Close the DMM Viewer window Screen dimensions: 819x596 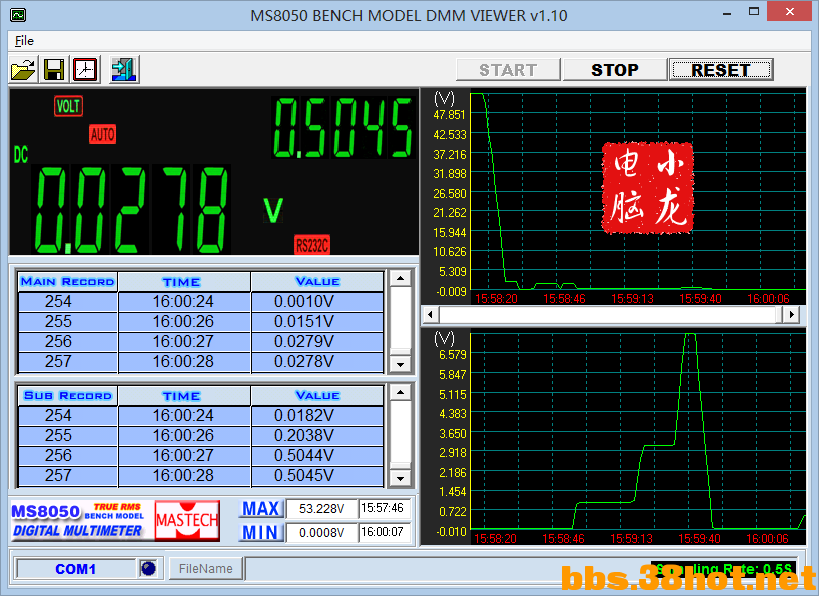click(790, 11)
